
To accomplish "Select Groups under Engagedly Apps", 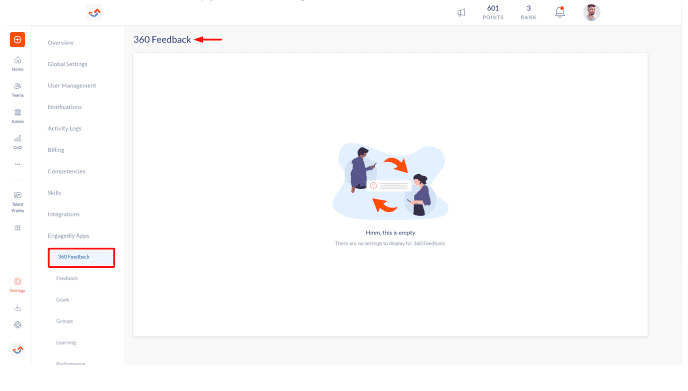I will coord(64,321).
